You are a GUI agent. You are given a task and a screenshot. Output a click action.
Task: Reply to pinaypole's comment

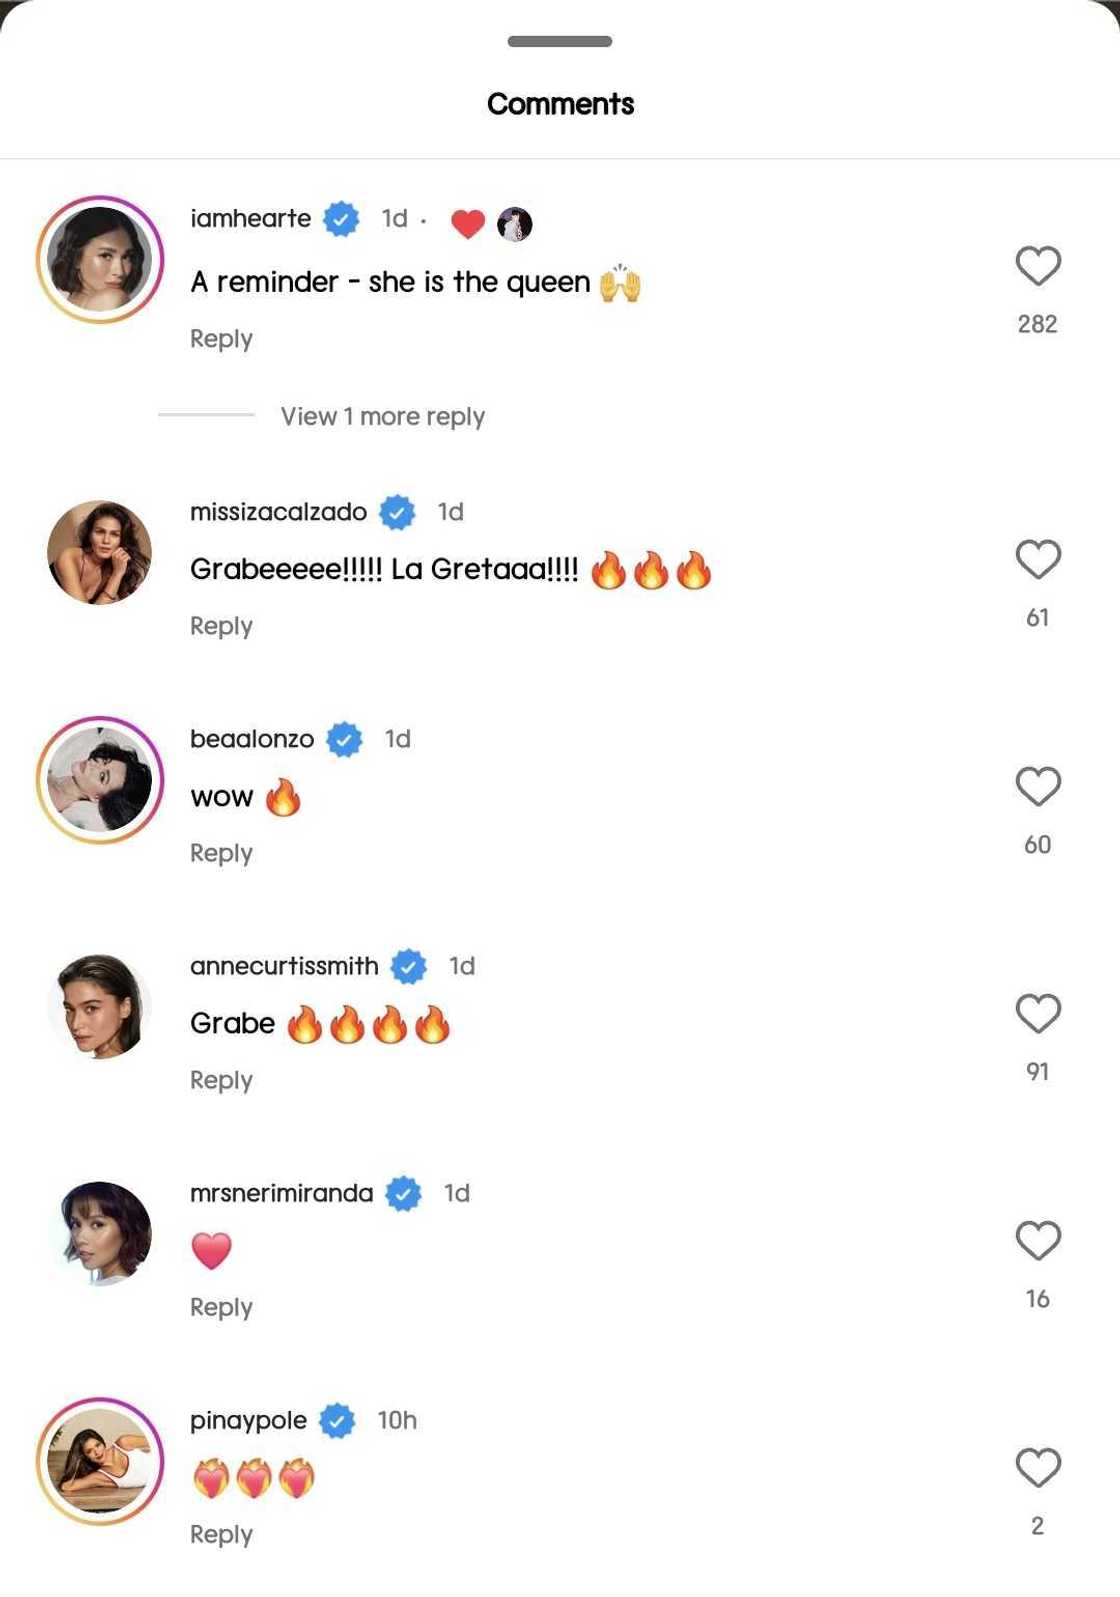pyautogui.click(x=221, y=1534)
